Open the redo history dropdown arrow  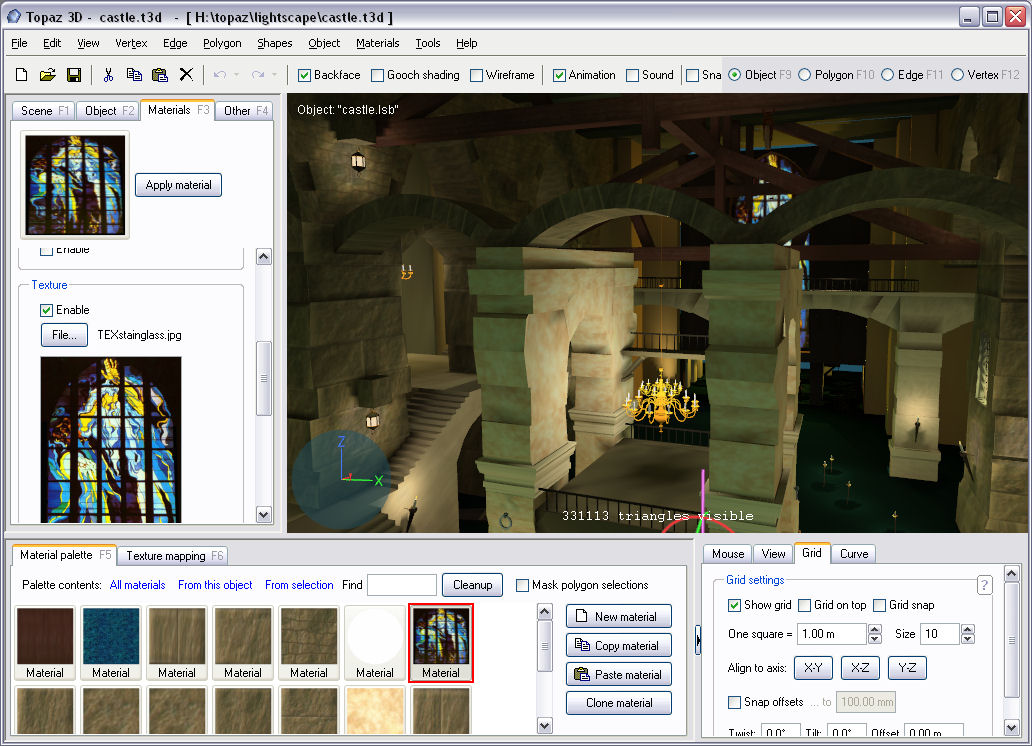click(x=275, y=75)
